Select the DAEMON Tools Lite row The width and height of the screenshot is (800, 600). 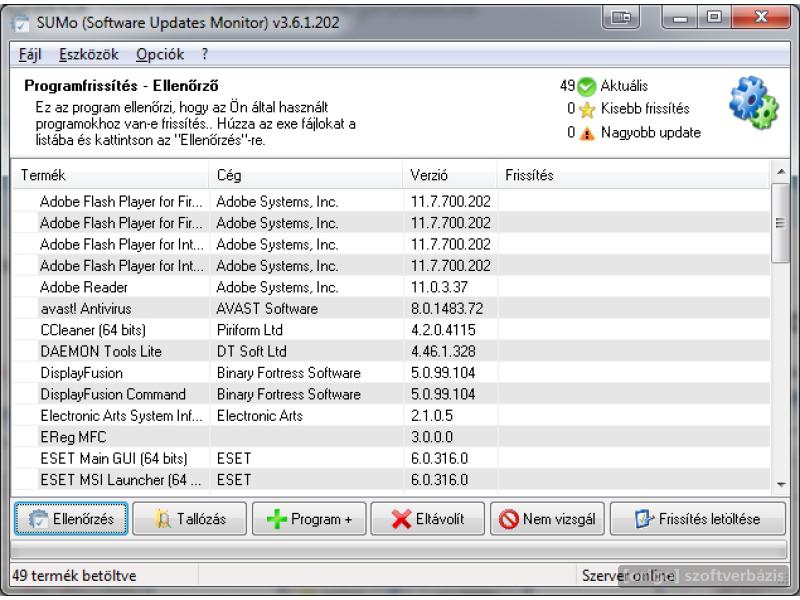pyautogui.click(x=391, y=351)
